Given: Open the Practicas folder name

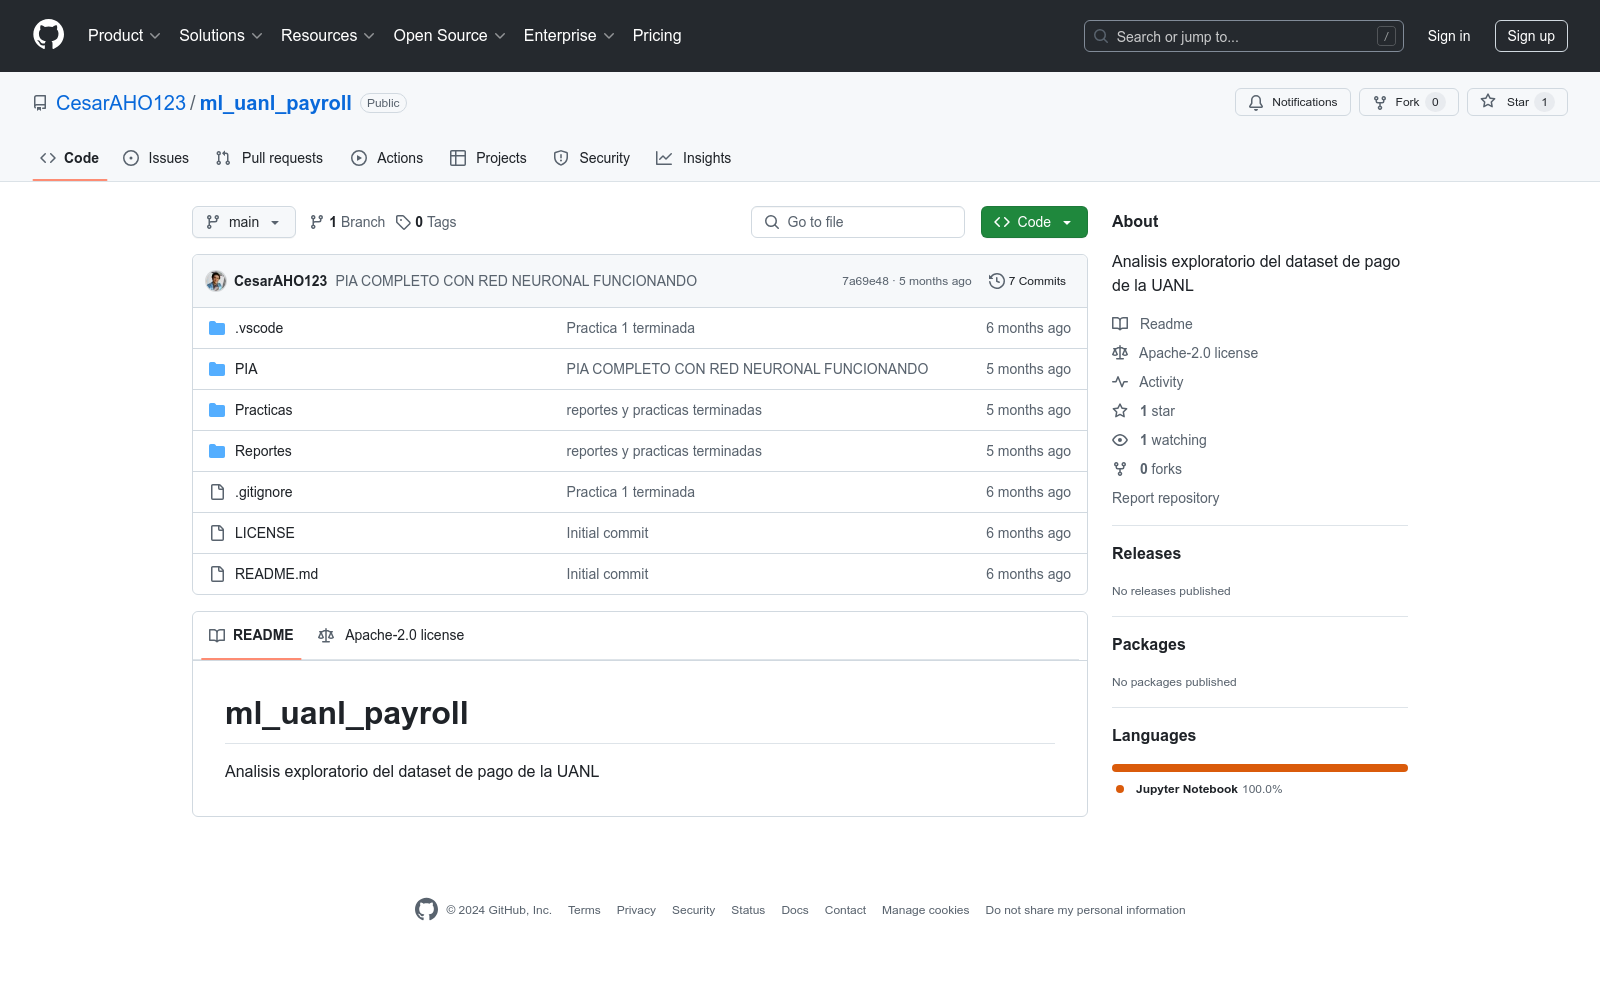Looking at the screenshot, I should 264,410.
